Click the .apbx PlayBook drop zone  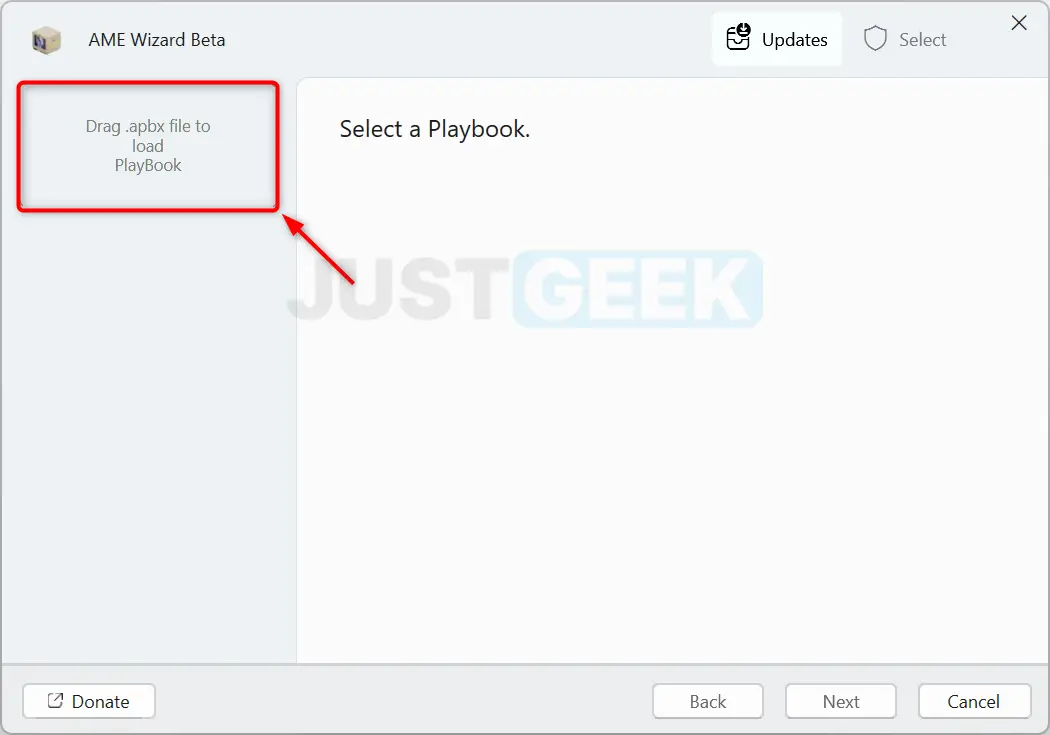pos(148,146)
